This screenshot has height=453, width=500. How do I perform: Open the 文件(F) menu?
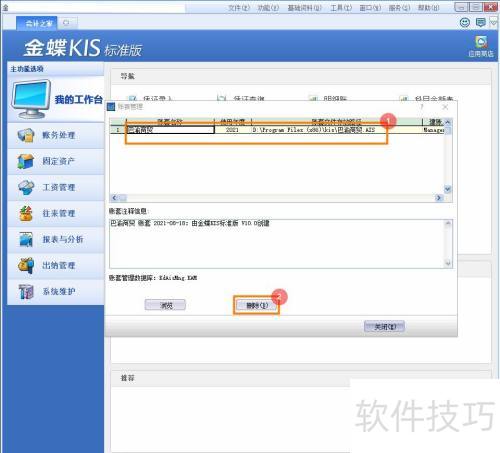tap(239, 8)
